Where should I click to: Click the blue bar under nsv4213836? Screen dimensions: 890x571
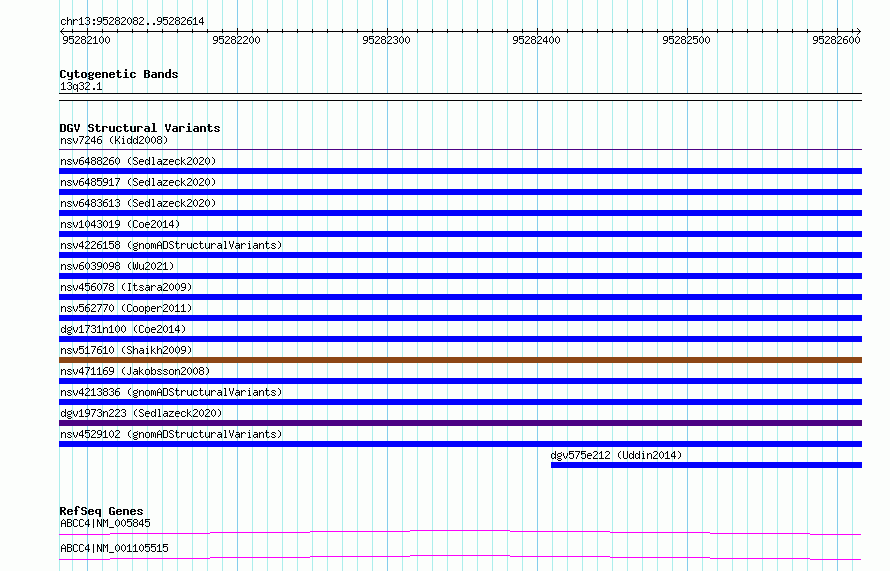point(460,402)
